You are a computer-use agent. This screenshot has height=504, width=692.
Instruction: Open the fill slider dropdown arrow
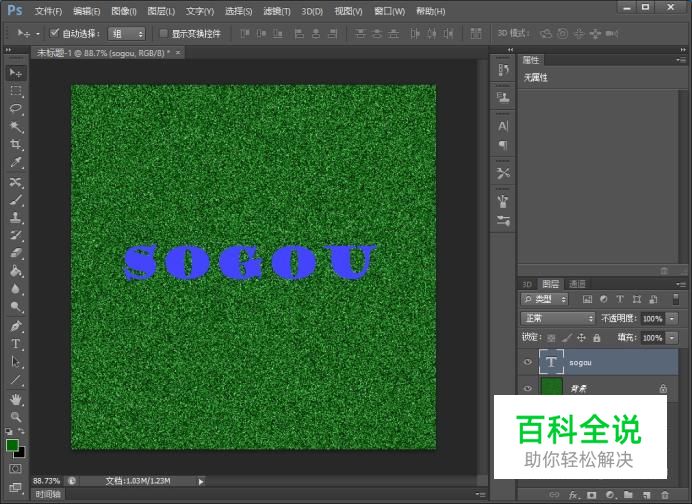(672, 338)
